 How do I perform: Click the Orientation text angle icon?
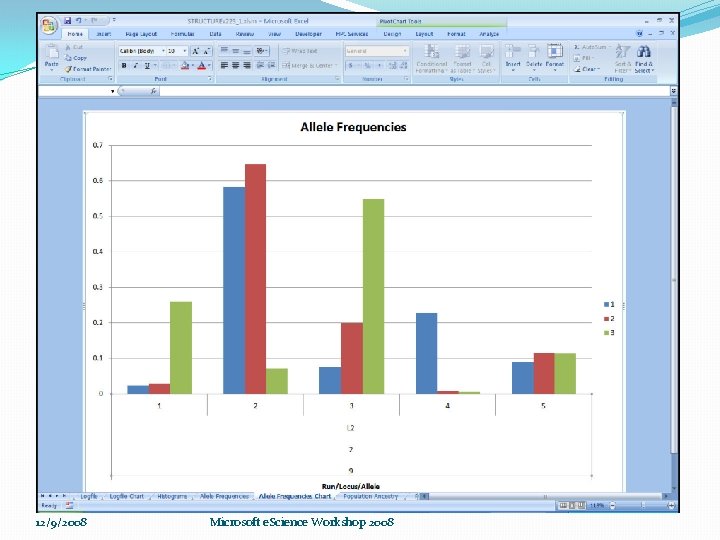(261, 51)
